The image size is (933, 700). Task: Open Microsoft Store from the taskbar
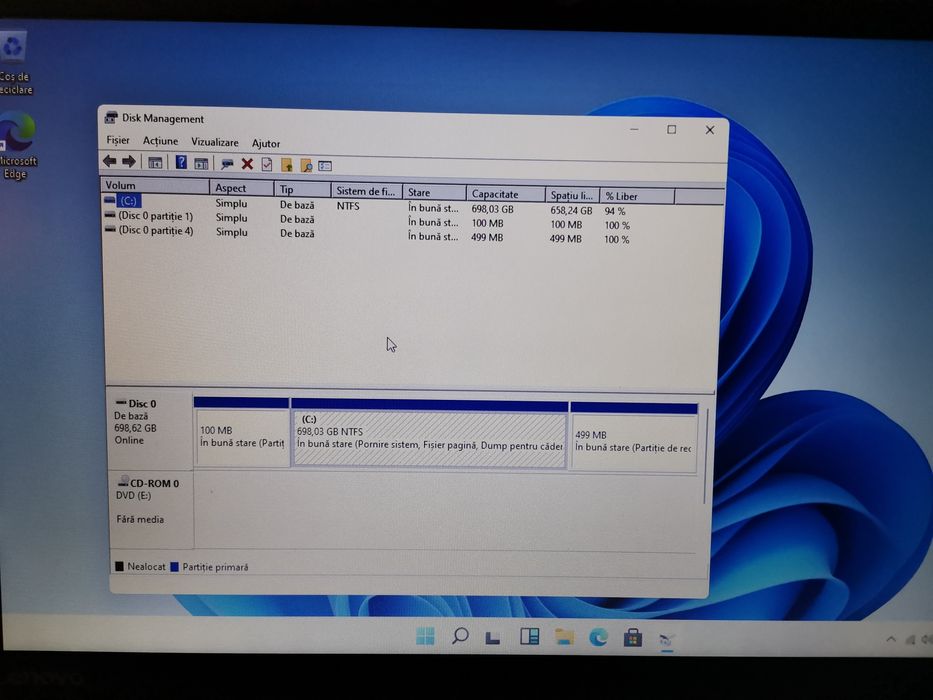[x=633, y=639]
